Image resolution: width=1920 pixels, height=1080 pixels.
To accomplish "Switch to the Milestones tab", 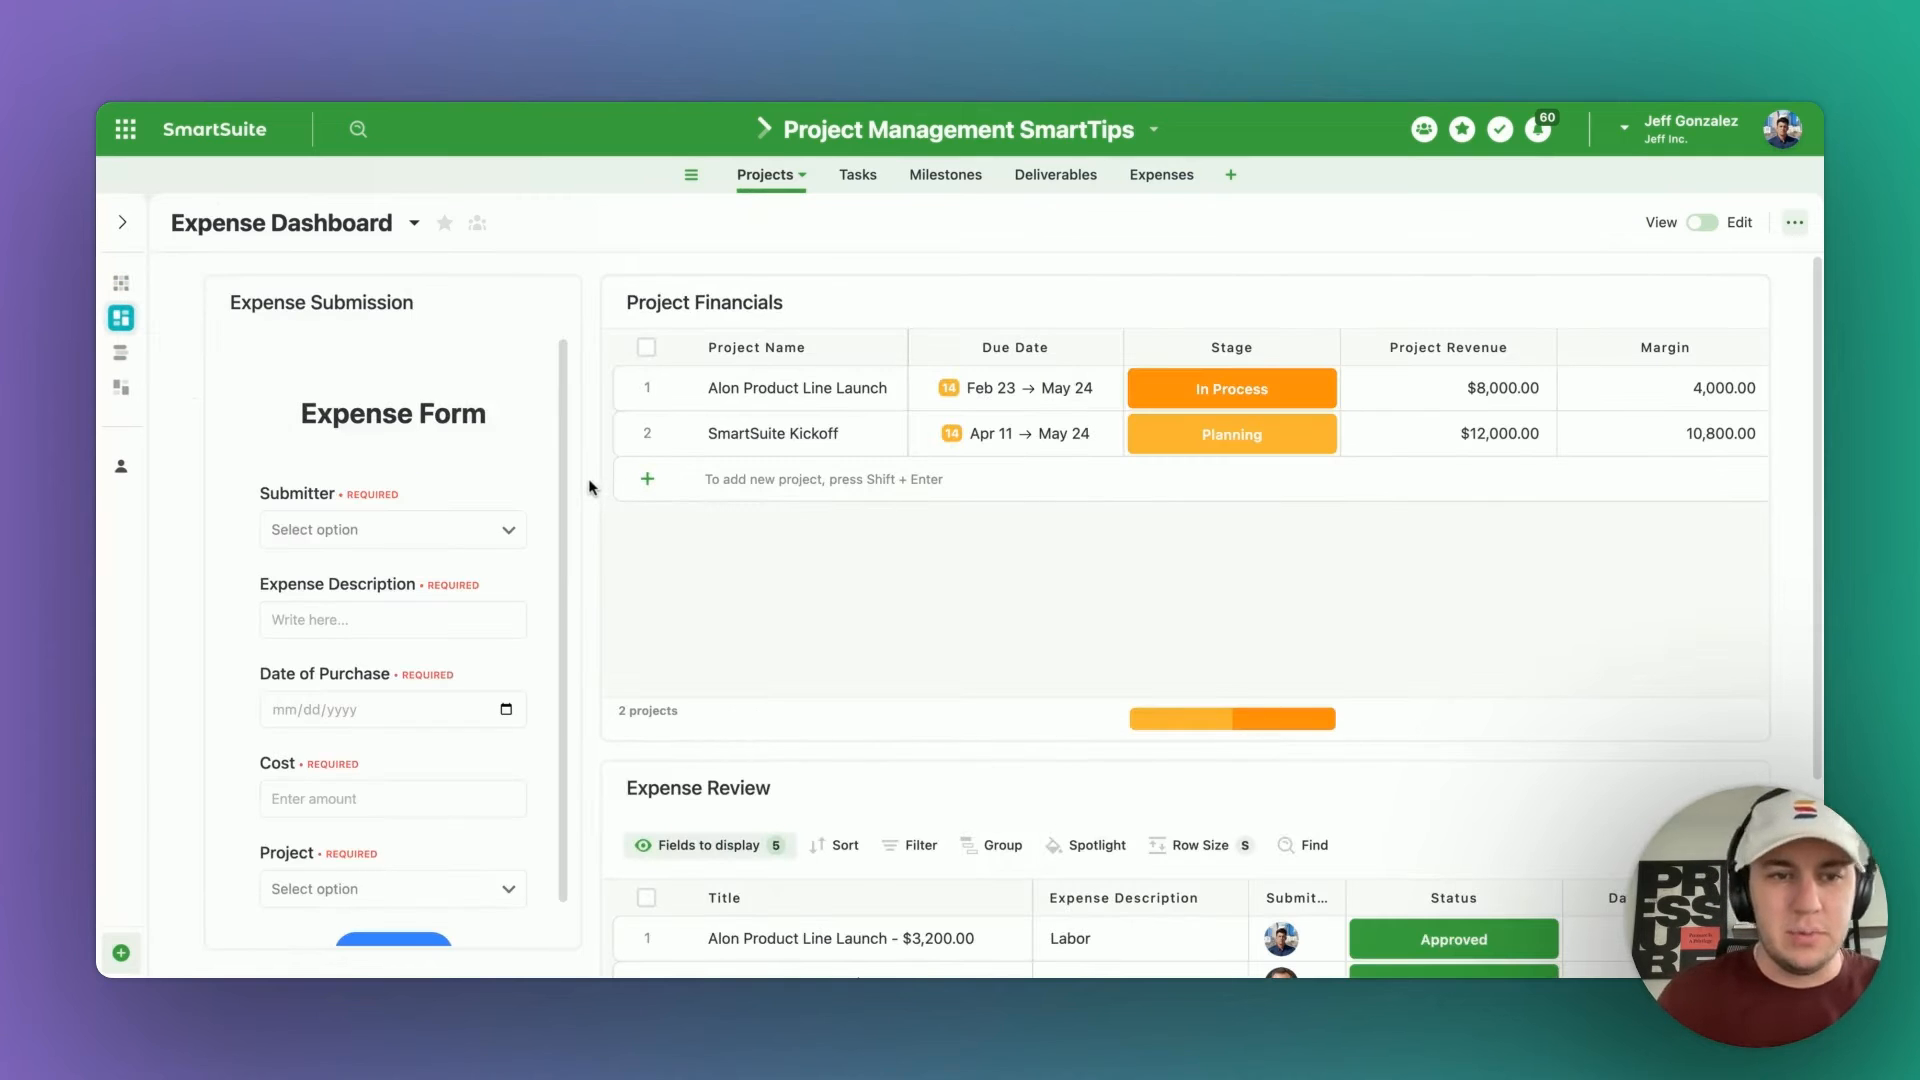I will [944, 174].
